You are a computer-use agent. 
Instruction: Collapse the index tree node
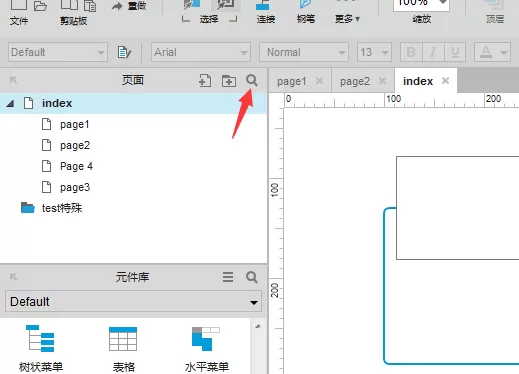coord(10,104)
